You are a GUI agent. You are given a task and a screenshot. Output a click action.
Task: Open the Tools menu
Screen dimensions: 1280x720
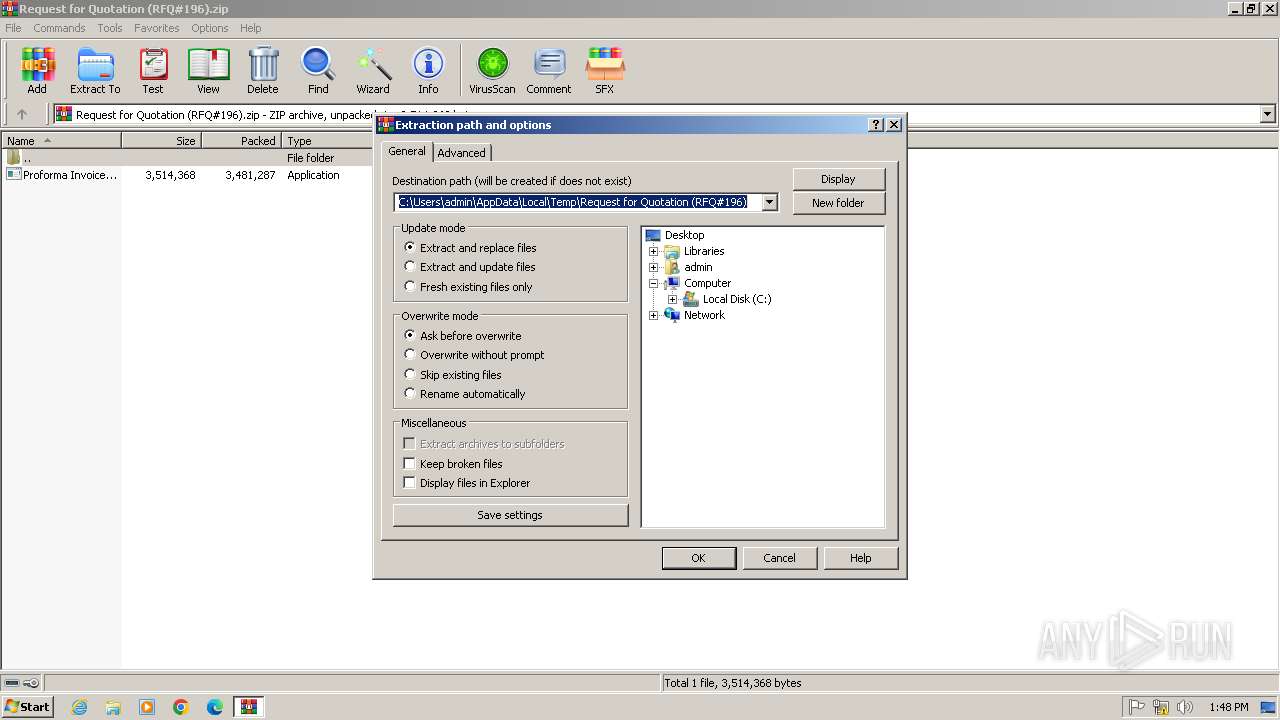110,28
